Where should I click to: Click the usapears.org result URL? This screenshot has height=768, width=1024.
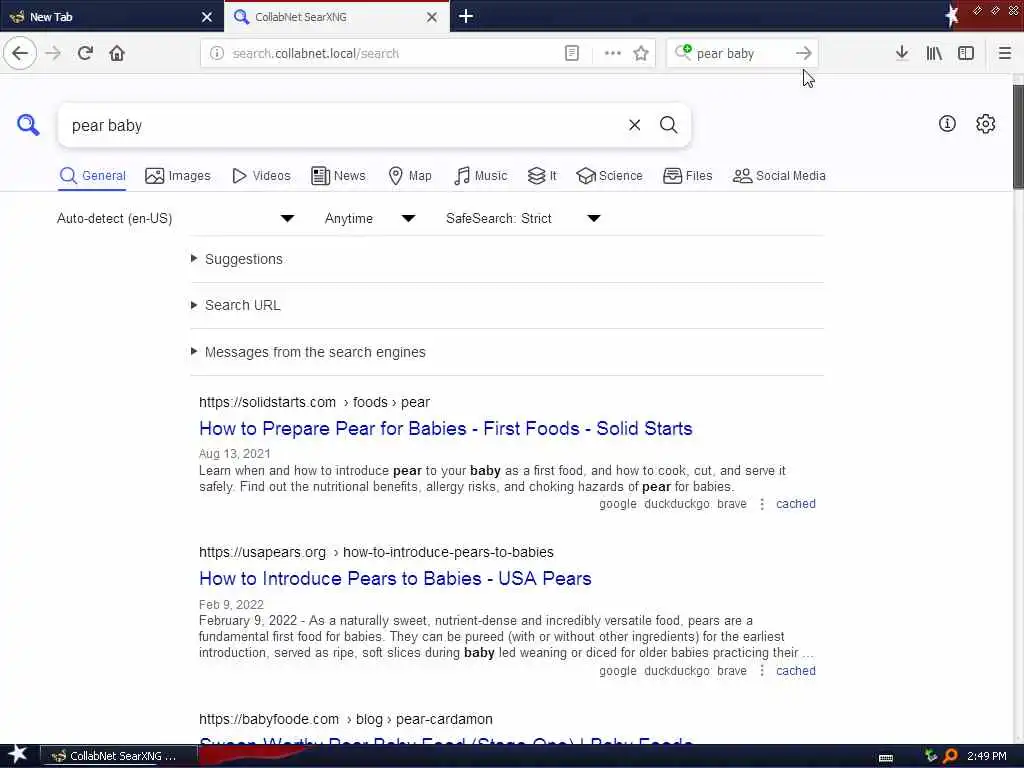[376, 552]
